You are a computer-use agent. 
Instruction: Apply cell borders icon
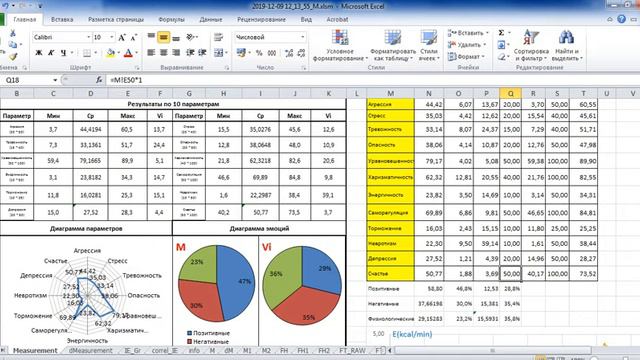(87, 53)
